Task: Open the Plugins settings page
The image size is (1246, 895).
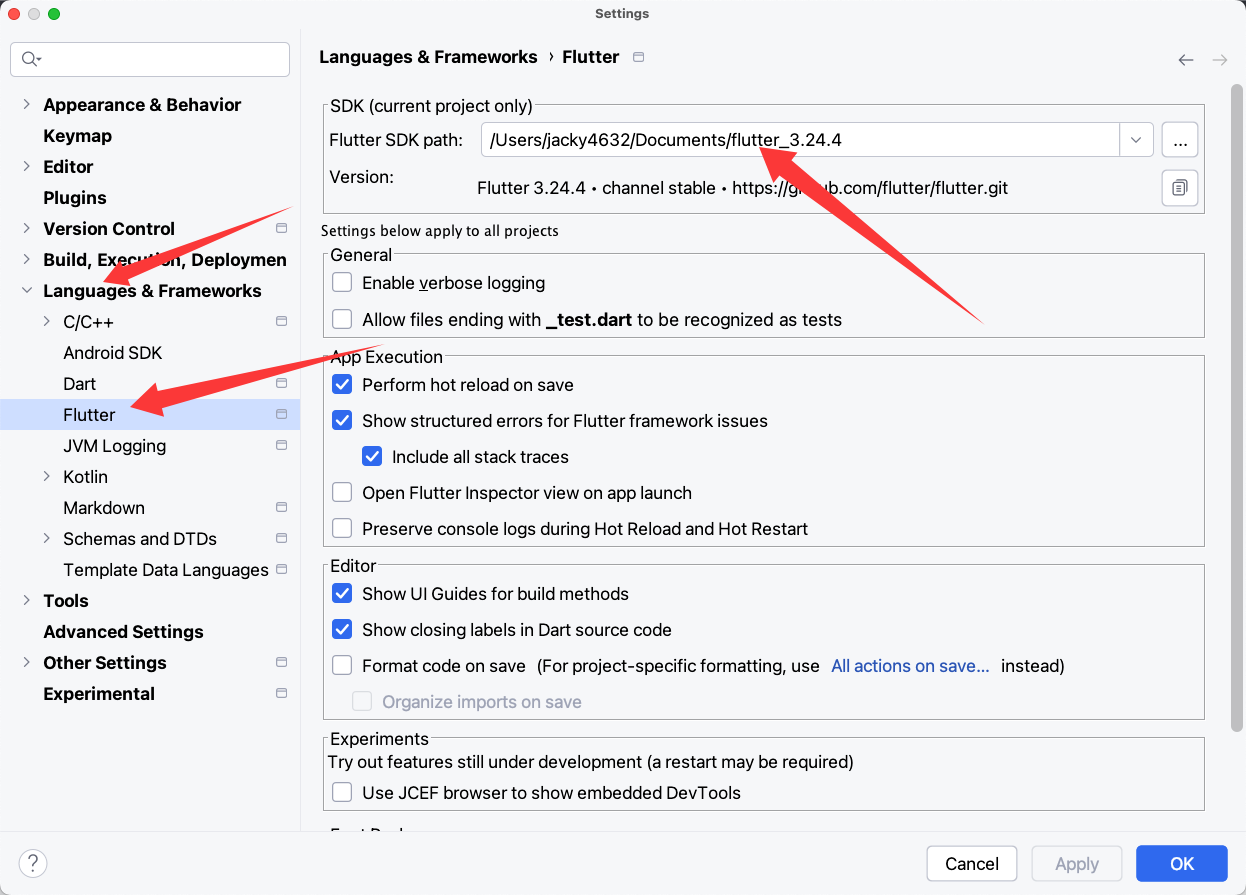Action: 75,198
